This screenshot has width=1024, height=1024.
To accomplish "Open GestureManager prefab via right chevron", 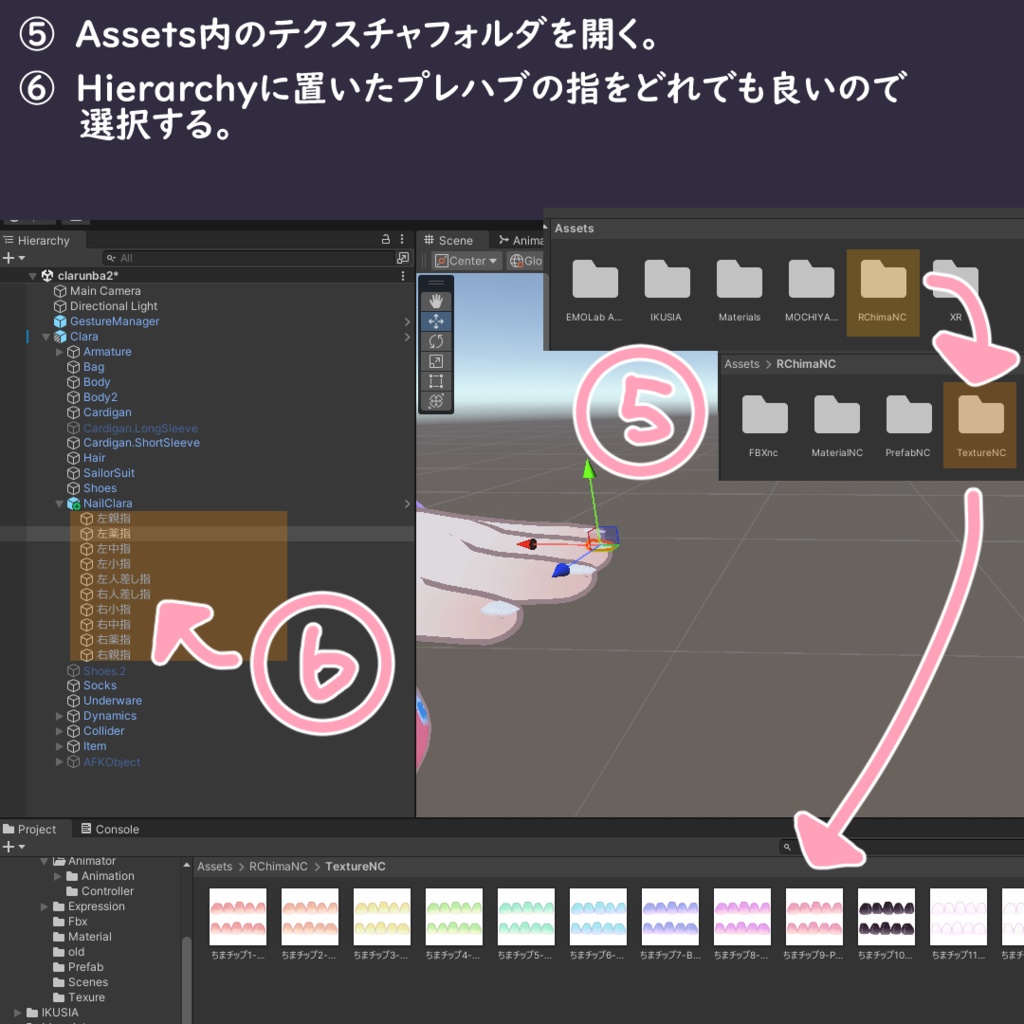I will pyautogui.click(x=407, y=321).
